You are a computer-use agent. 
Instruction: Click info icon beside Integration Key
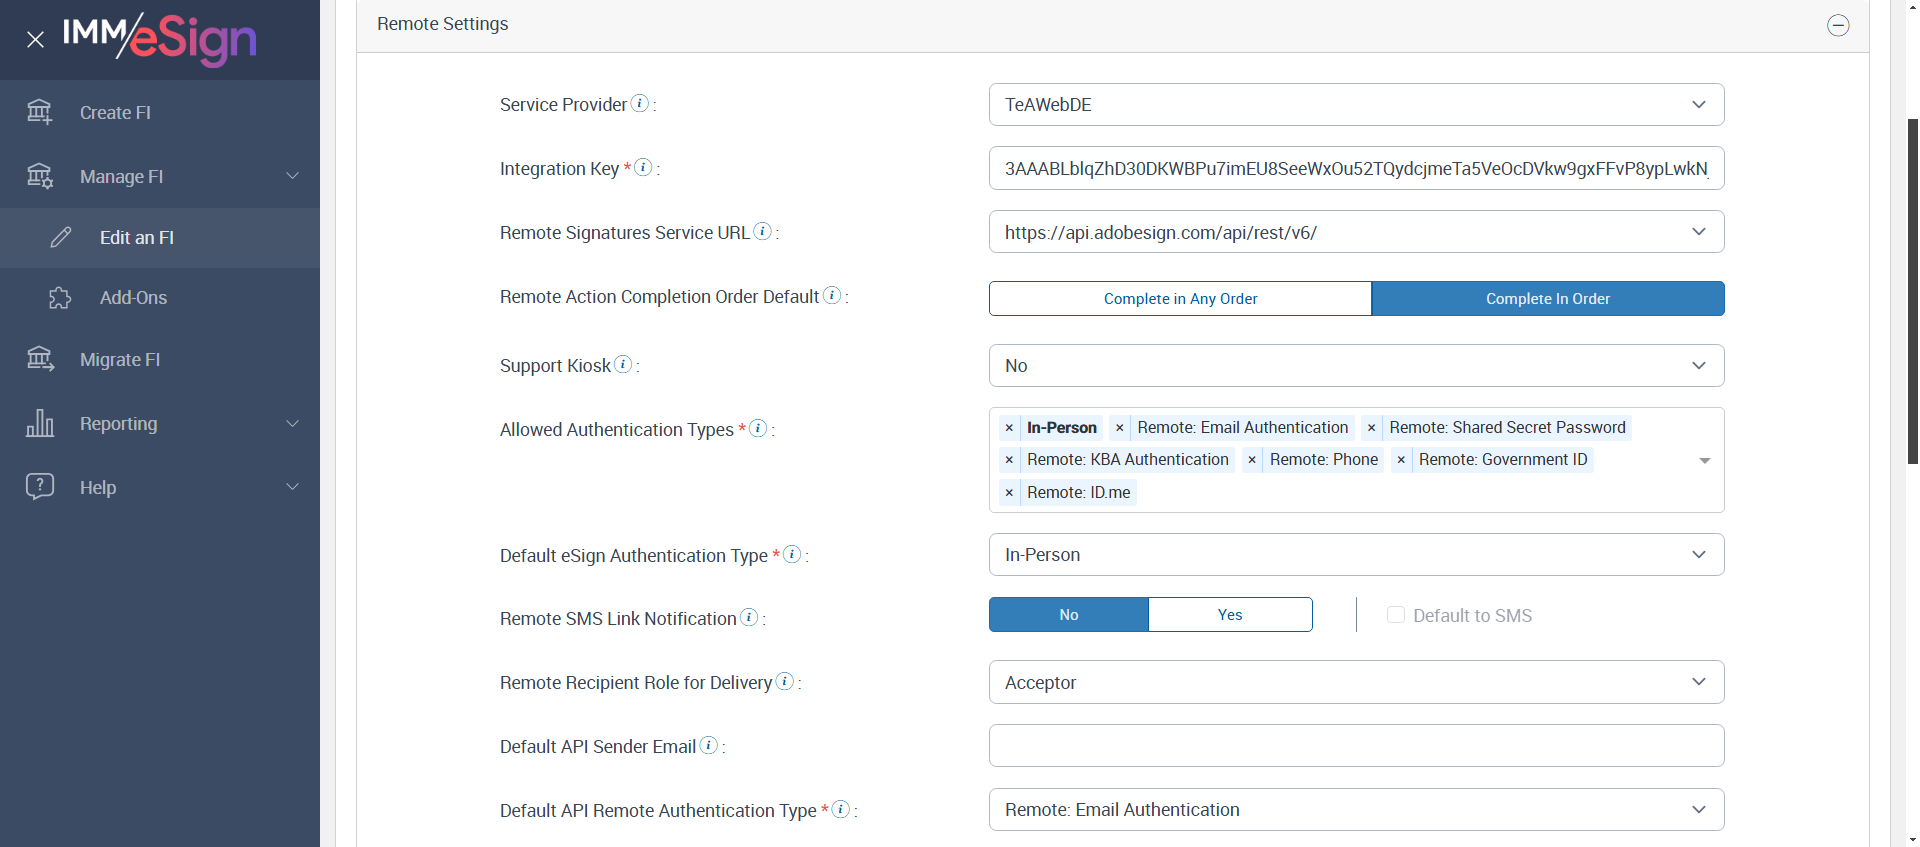click(644, 168)
